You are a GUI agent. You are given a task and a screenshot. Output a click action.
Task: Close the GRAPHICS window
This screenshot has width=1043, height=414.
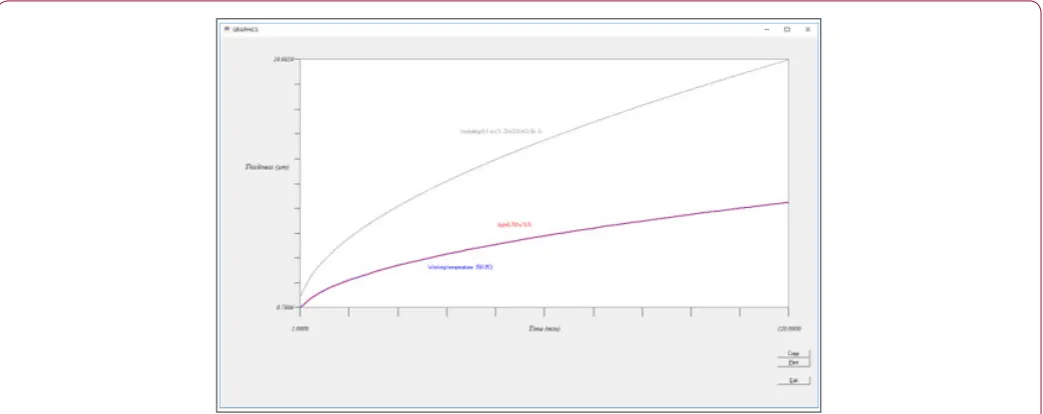tap(808, 29)
